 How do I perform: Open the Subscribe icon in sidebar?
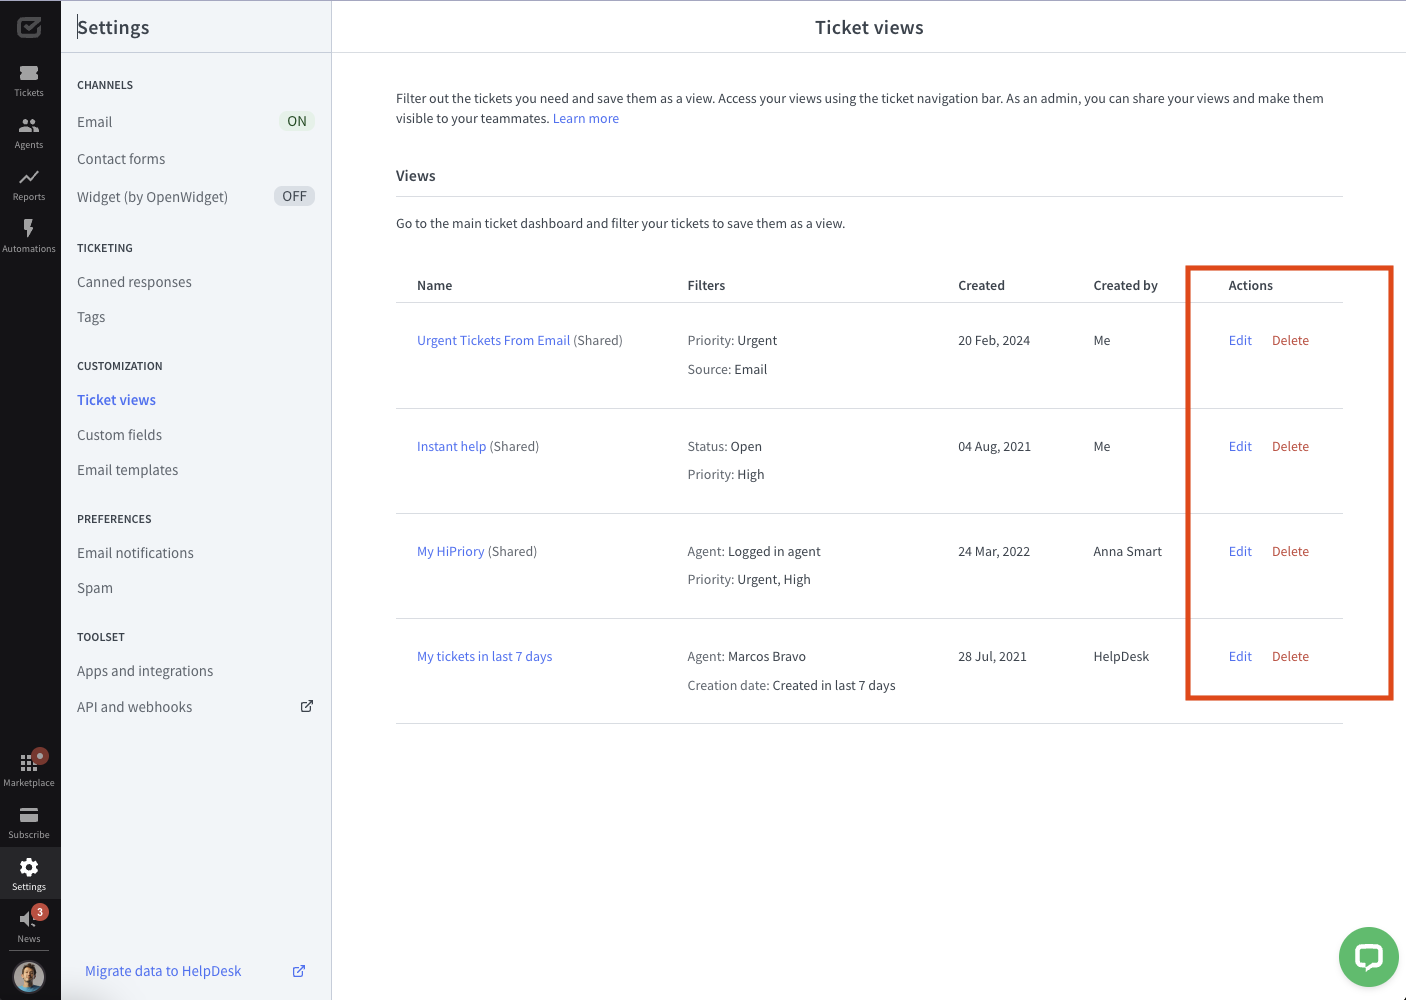point(29,823)
